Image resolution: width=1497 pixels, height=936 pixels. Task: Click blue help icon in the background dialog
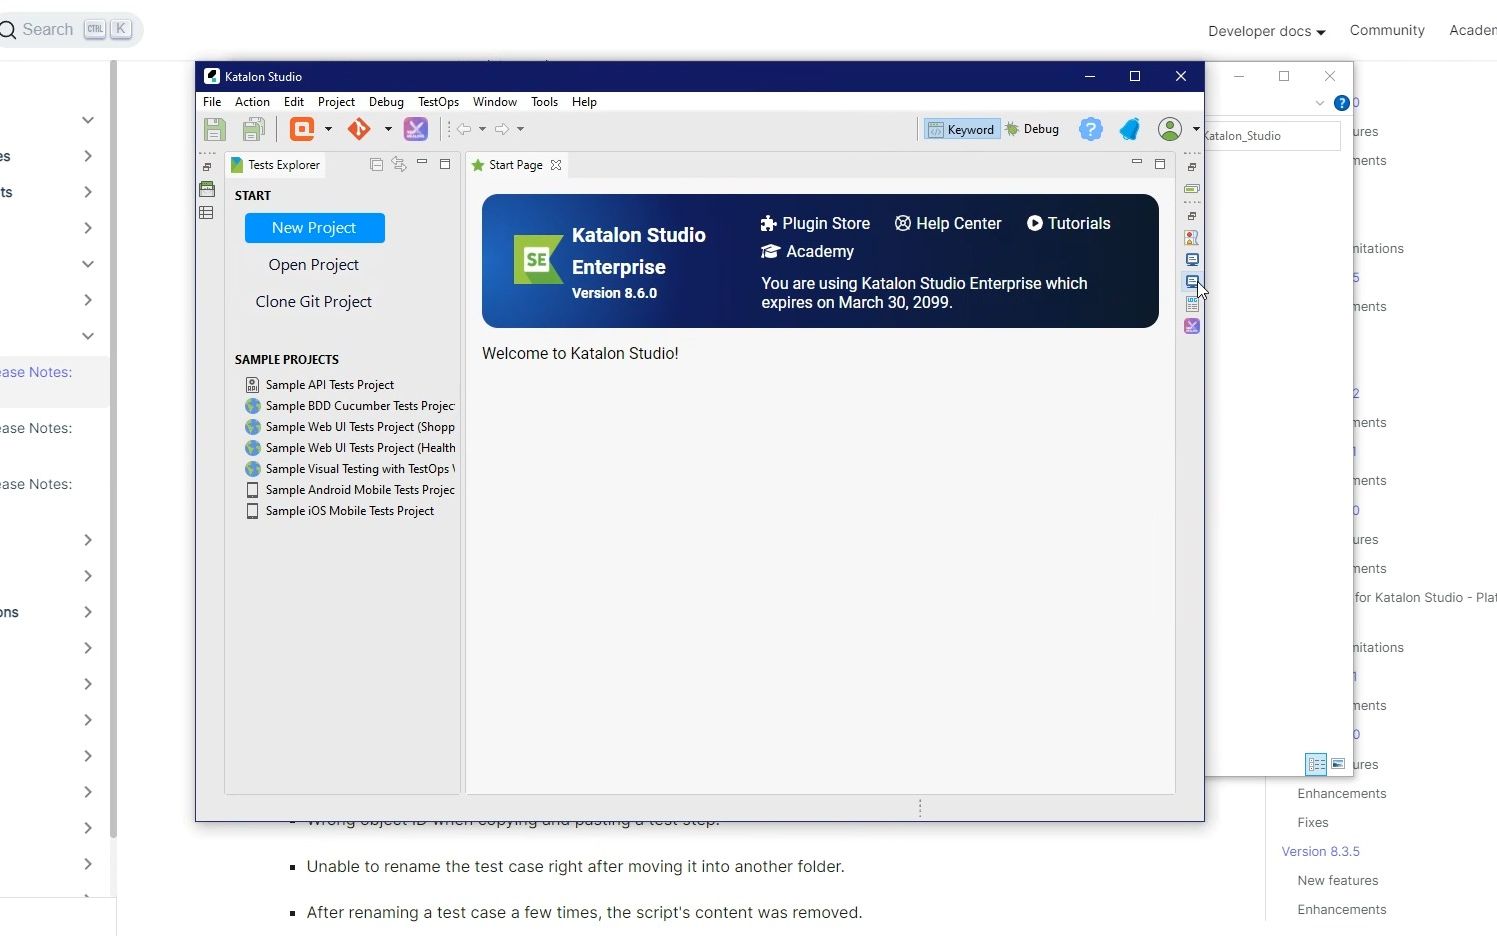(x=1342, y=103)
